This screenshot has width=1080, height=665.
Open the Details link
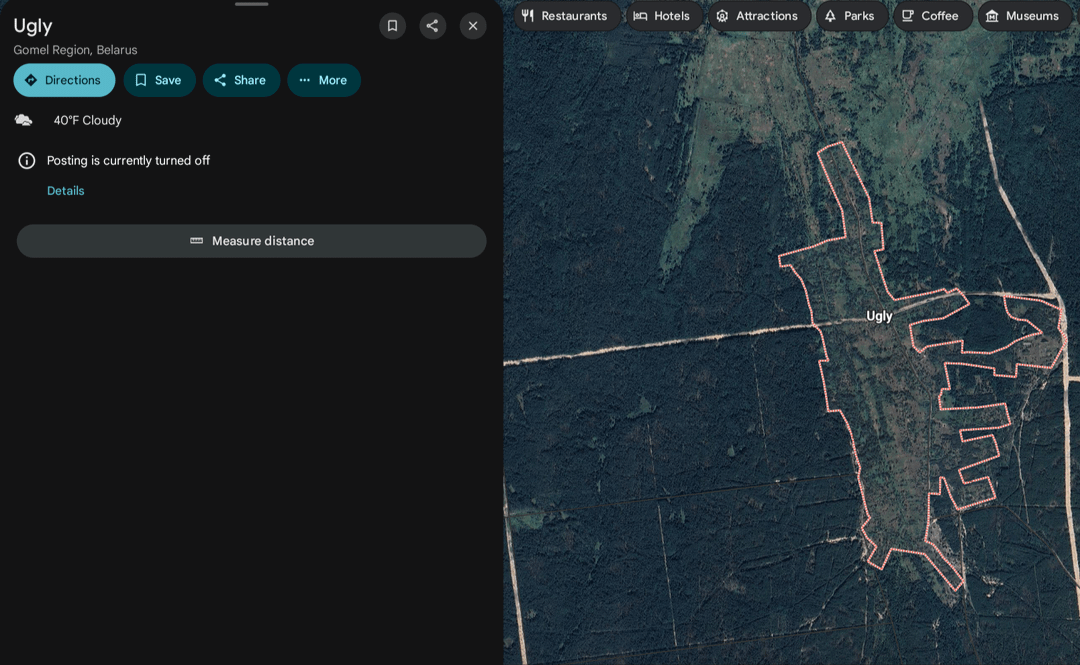(66, 190)
